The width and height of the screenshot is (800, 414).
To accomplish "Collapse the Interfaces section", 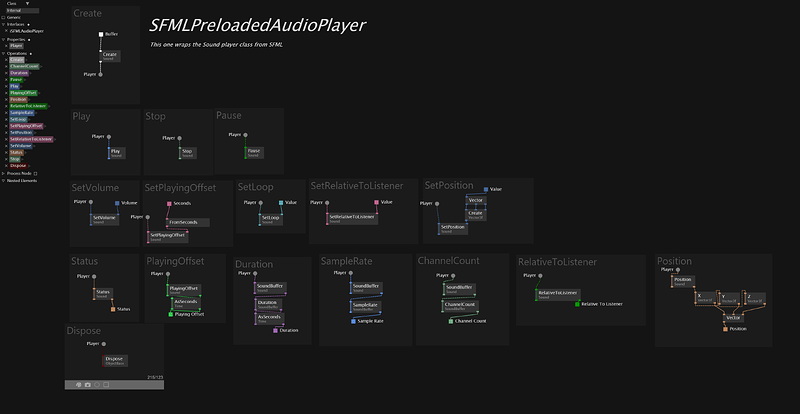I will 3,24.
